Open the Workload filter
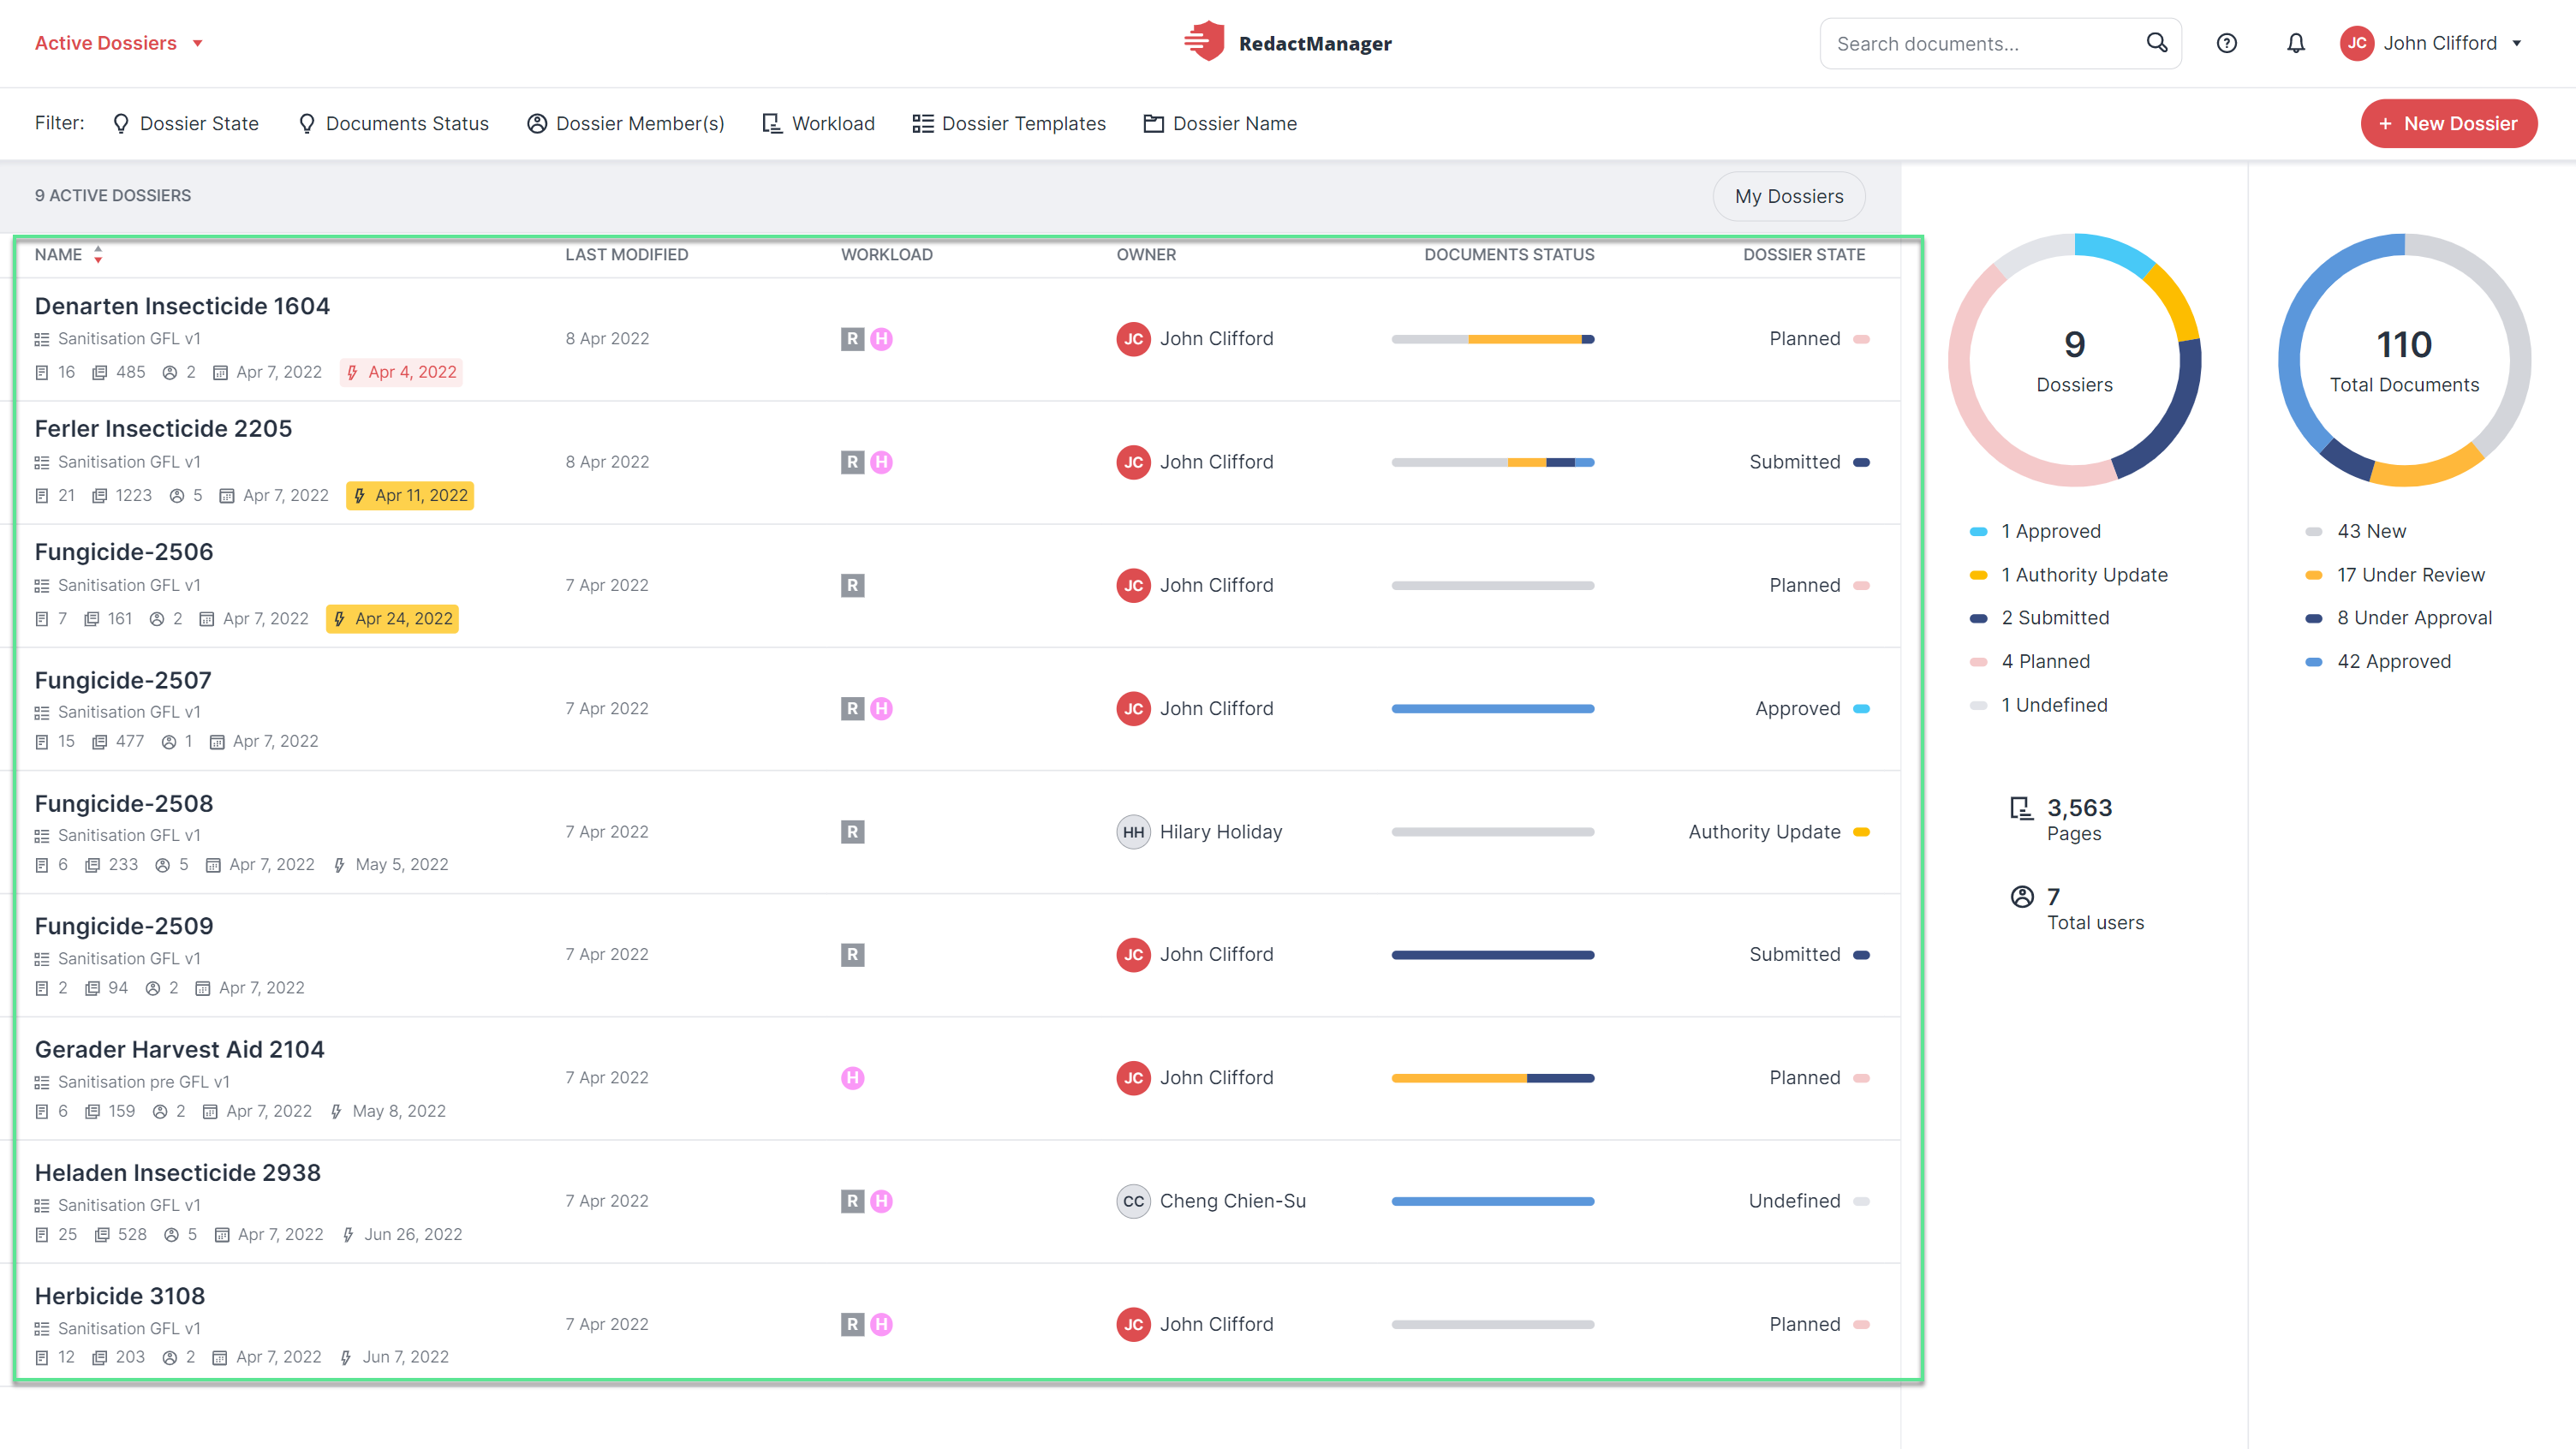The image size is (2576, 1449). (x=818, y=123)
